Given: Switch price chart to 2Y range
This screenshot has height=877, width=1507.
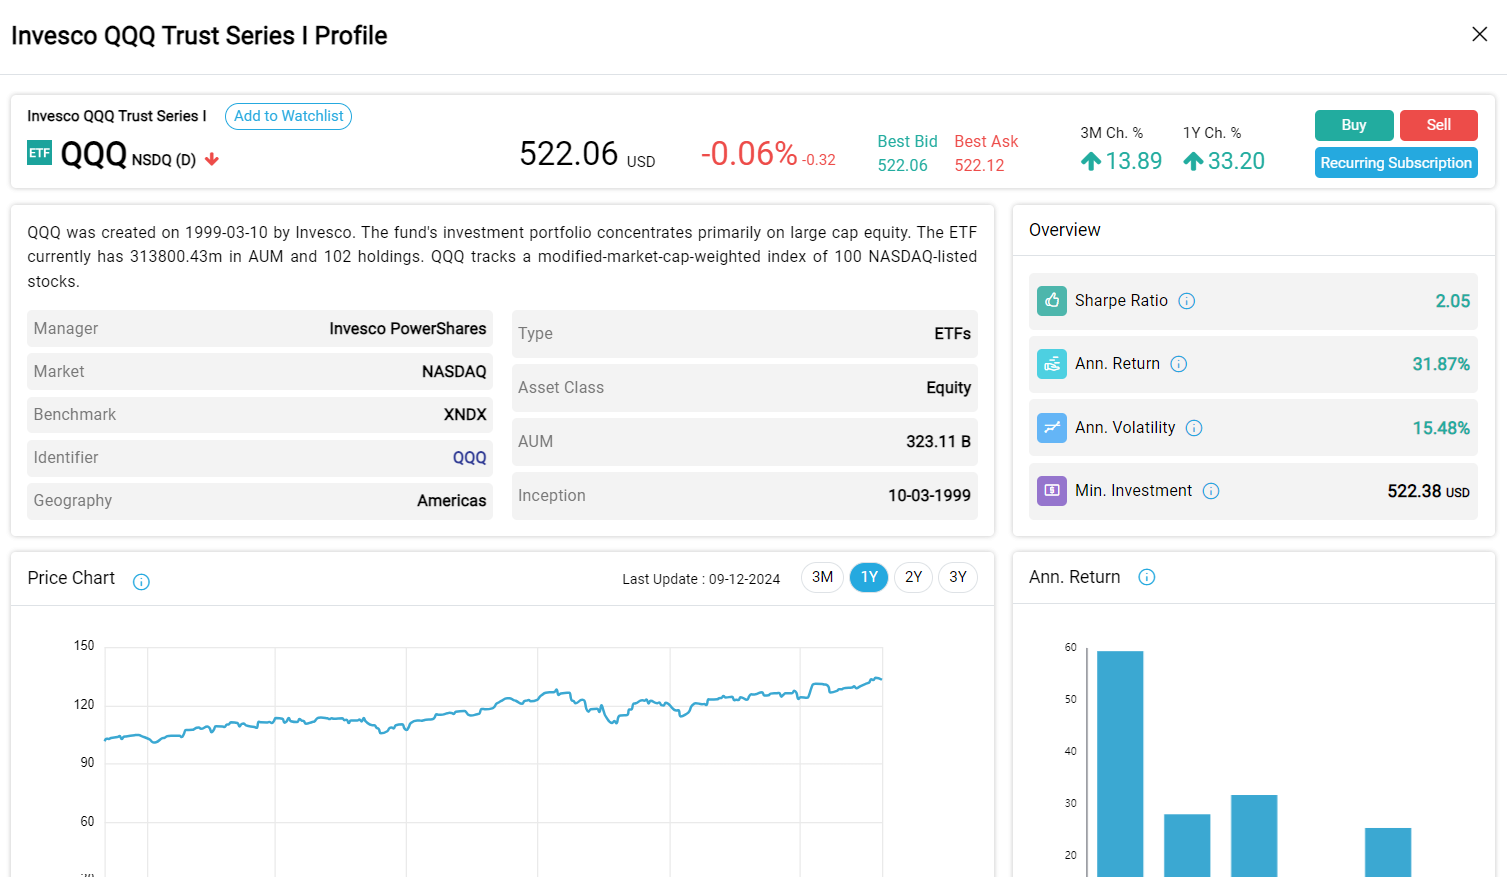Looking at the screenshot, I should click(913, 577).
